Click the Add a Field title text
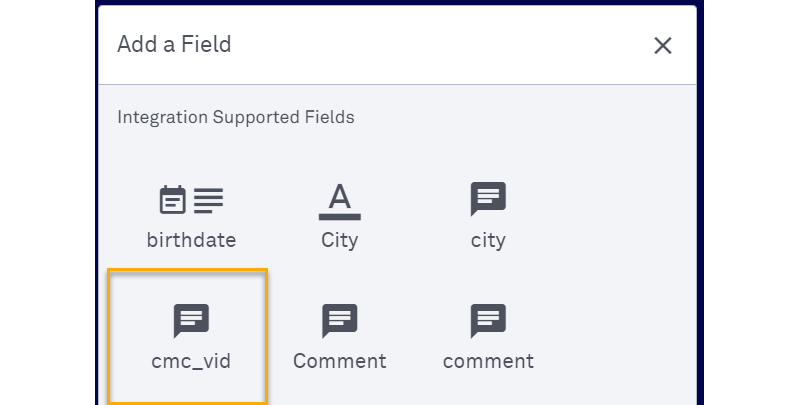This screenshot has width=804, height=405. pos(174,44)
